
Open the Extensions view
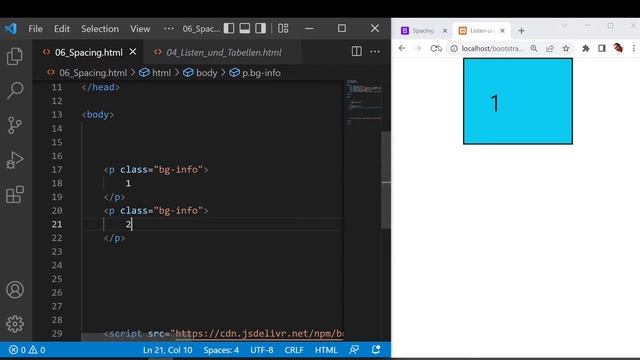15,194
